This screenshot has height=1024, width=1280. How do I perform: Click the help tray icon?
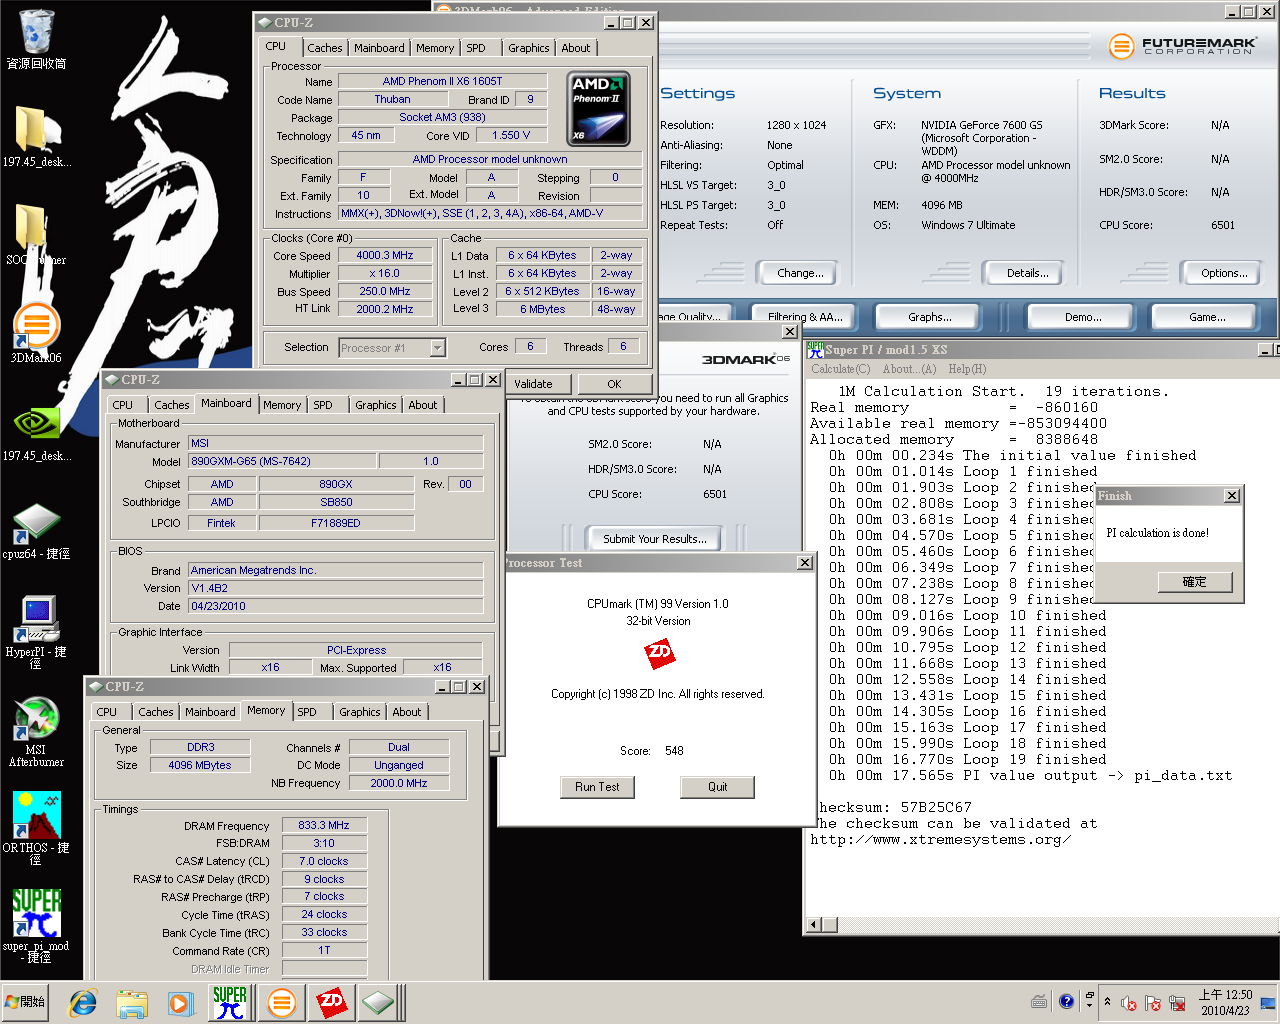1066,1001
